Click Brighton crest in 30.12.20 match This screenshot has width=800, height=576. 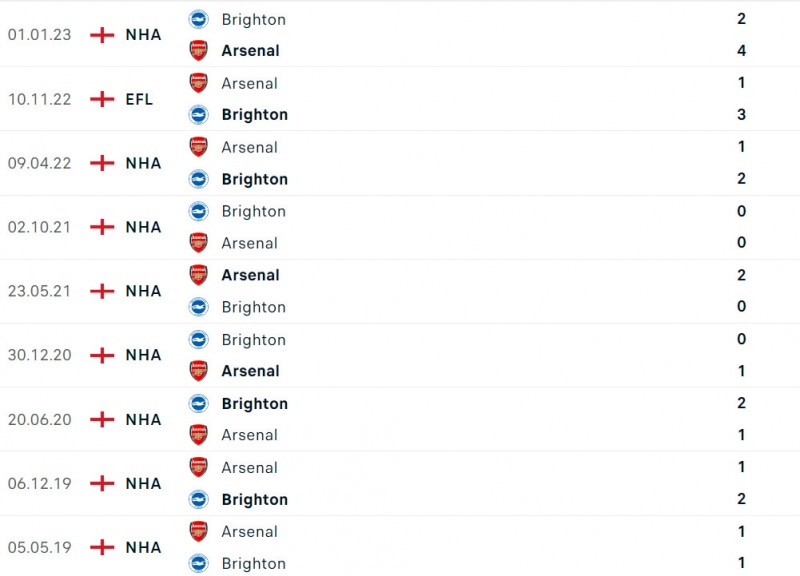(198, 339)
